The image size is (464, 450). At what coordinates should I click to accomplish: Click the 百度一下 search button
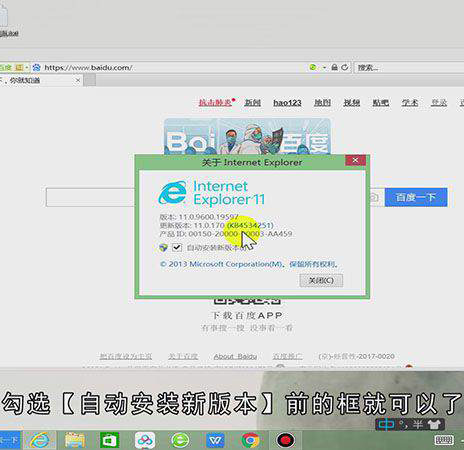click(416, 197)
